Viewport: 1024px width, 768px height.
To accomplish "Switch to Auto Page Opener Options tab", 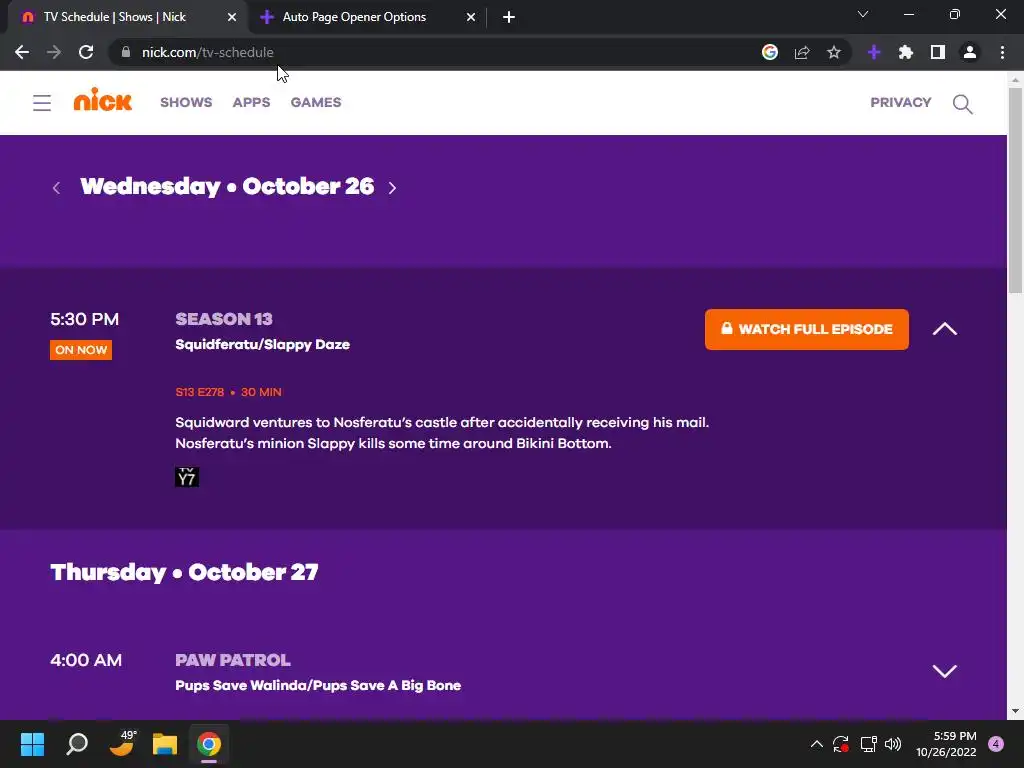I will click(368, 17).
